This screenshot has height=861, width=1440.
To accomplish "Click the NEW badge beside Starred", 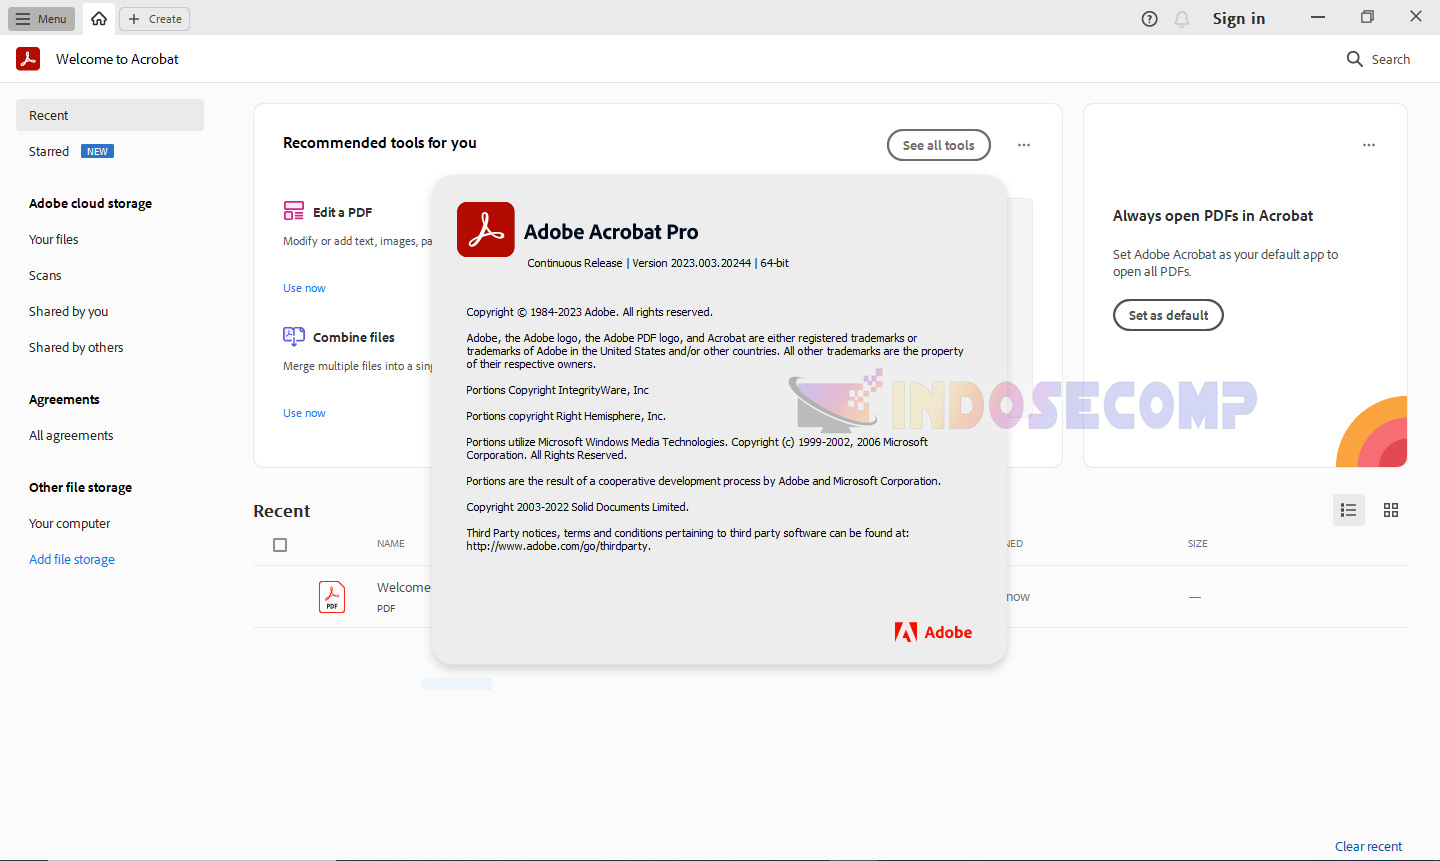I will pyautogui.click(x=97, y=151).
